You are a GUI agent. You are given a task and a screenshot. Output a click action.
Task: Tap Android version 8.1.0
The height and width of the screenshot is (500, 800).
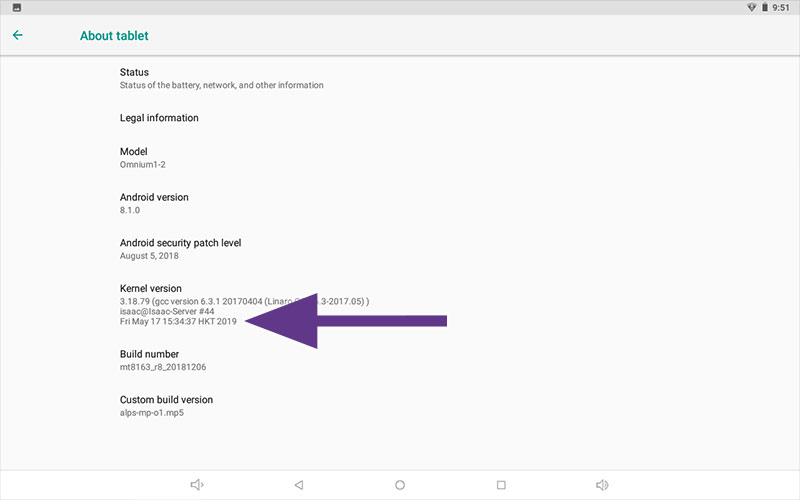[x=400, y=203]
